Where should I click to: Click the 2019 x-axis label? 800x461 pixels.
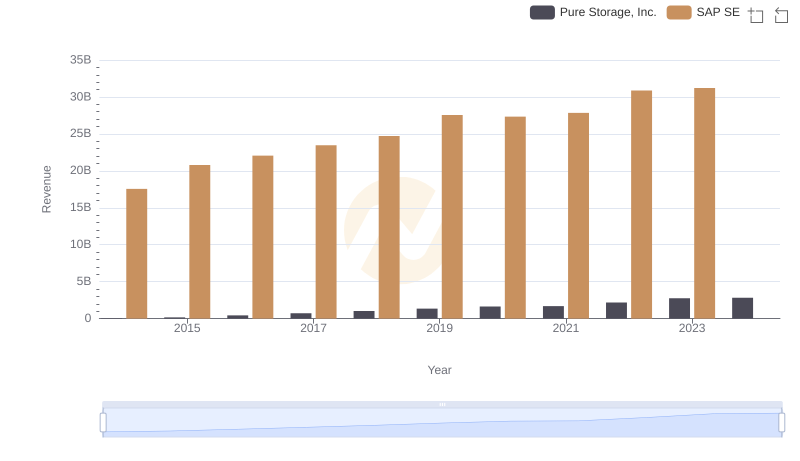(x=439, y=328)
